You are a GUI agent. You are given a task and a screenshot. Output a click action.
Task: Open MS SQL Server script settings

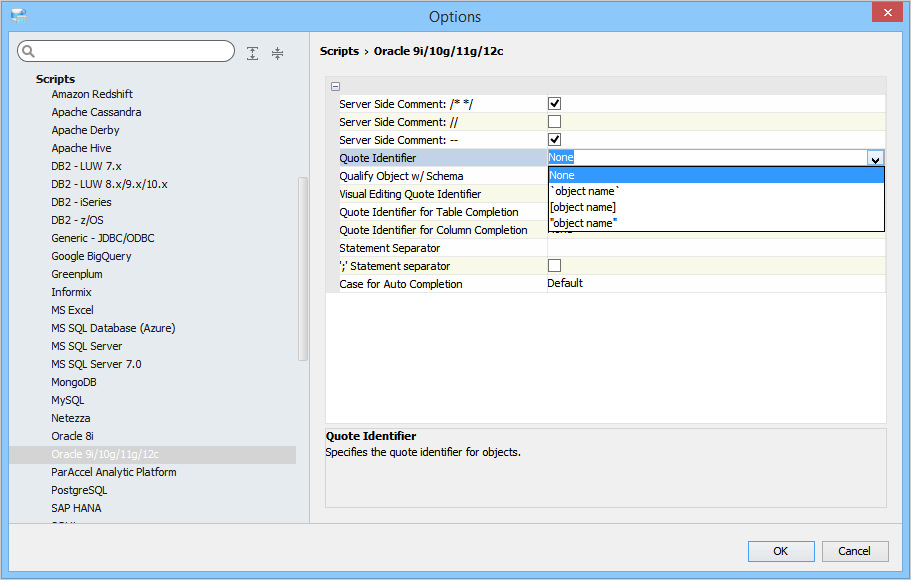coord(87,346)
